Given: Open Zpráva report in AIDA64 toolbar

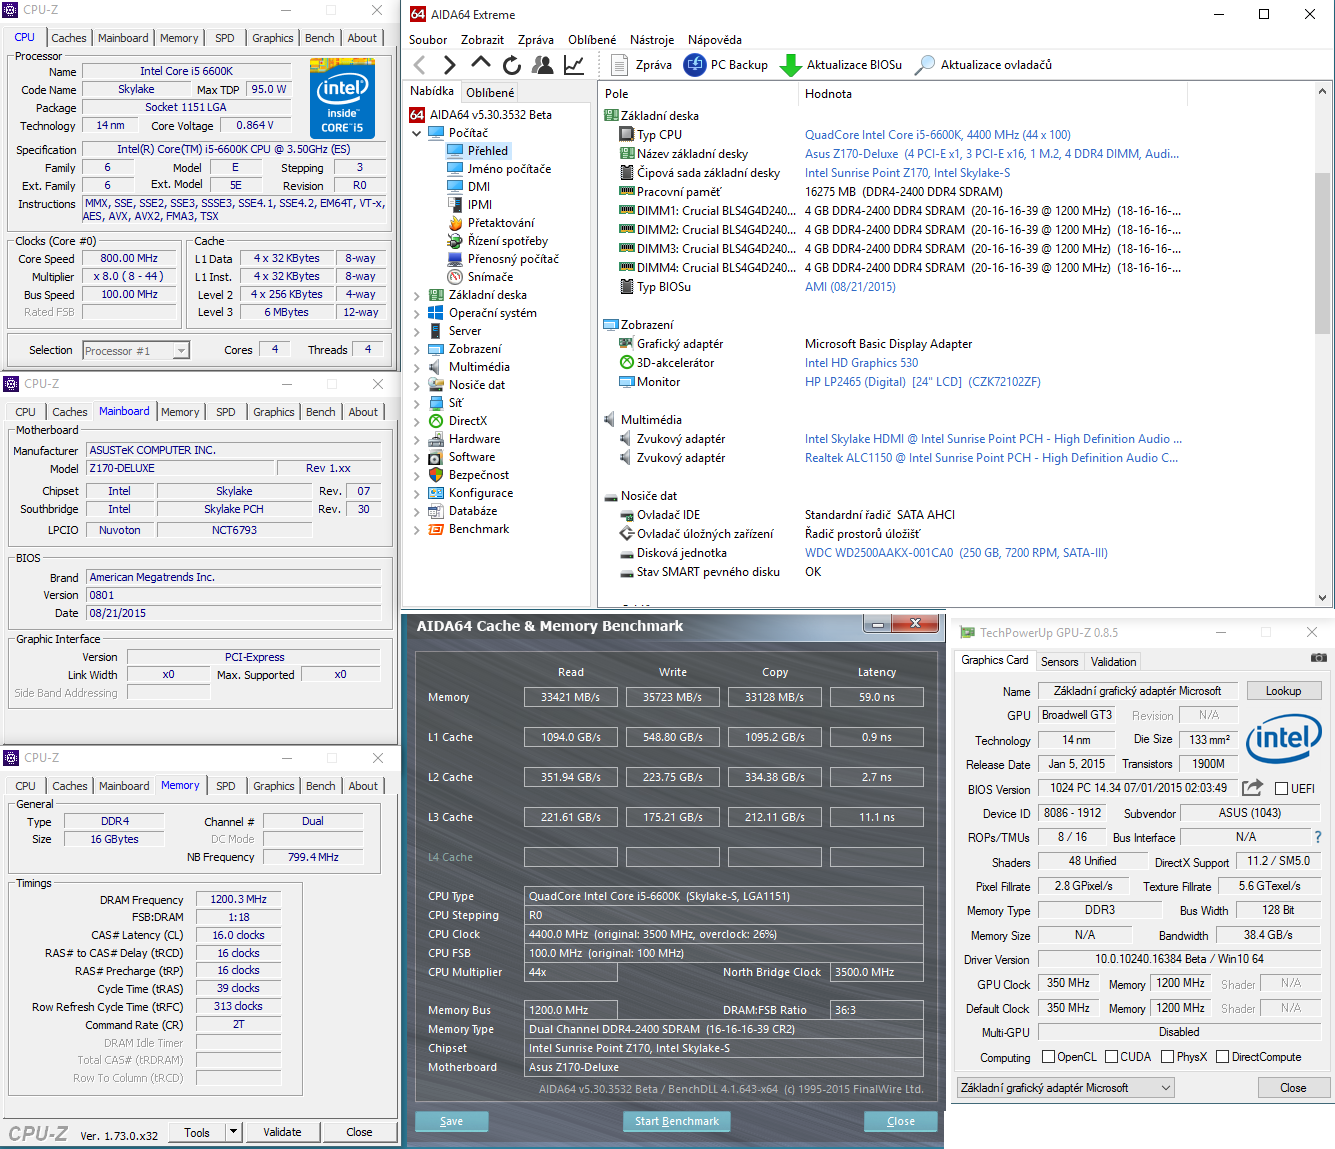Looking at the screenshot, I should 641,65.
